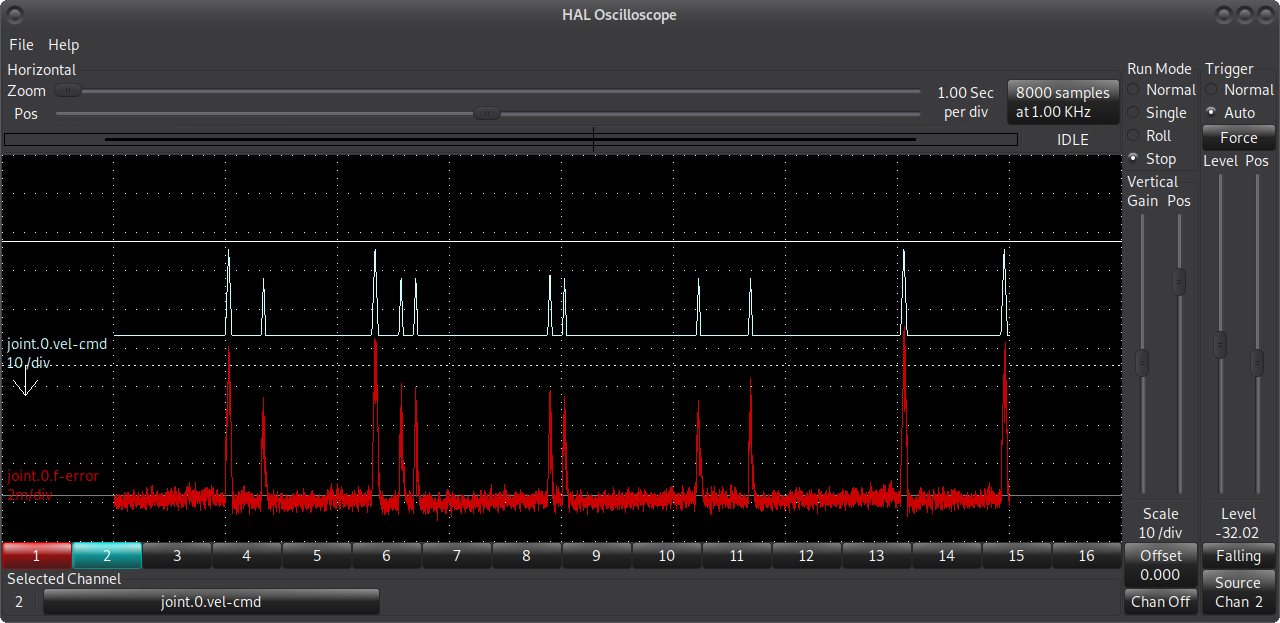Select channel 15 button
This screenshot has width=1280, height=623.
point(1017,555)
